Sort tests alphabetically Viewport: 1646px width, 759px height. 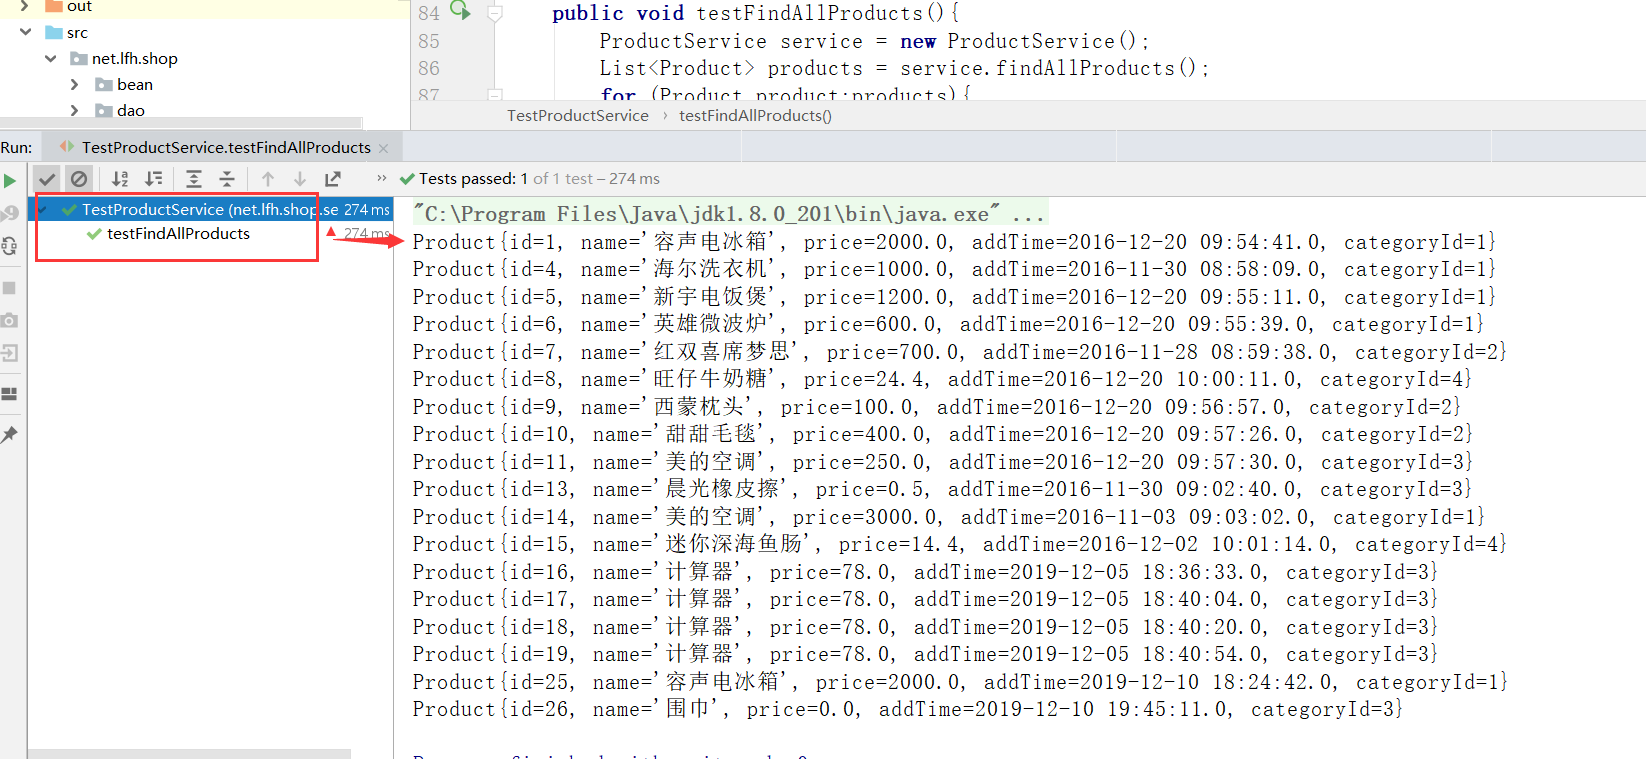pos(120,179)
